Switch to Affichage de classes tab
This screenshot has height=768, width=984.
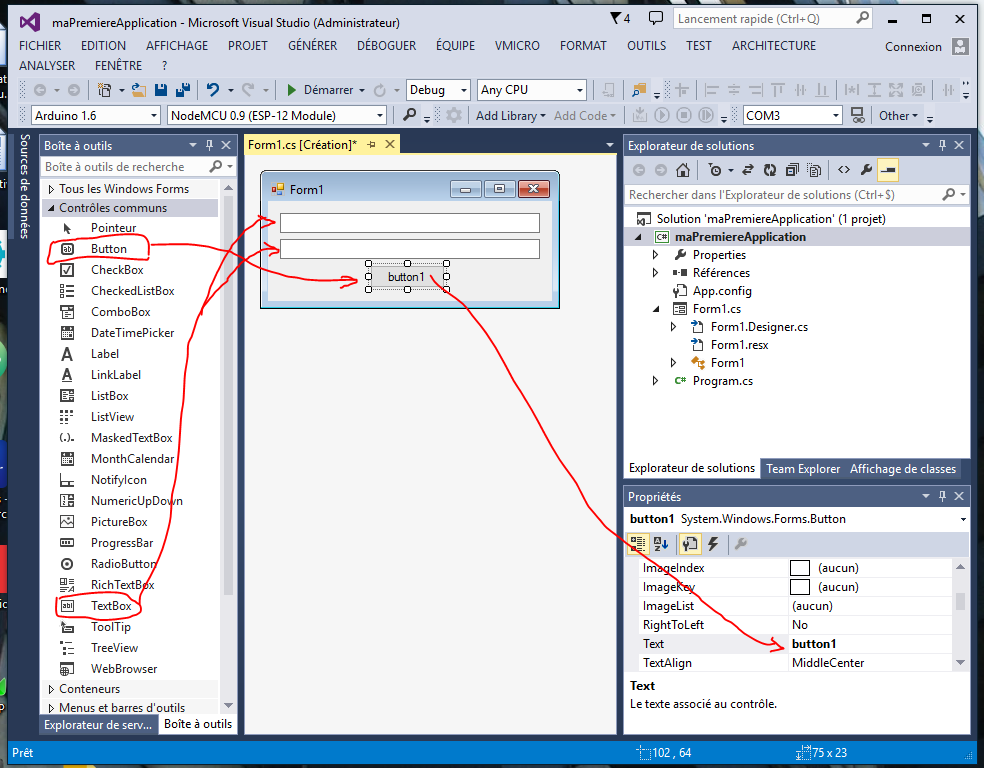point(902,469)
